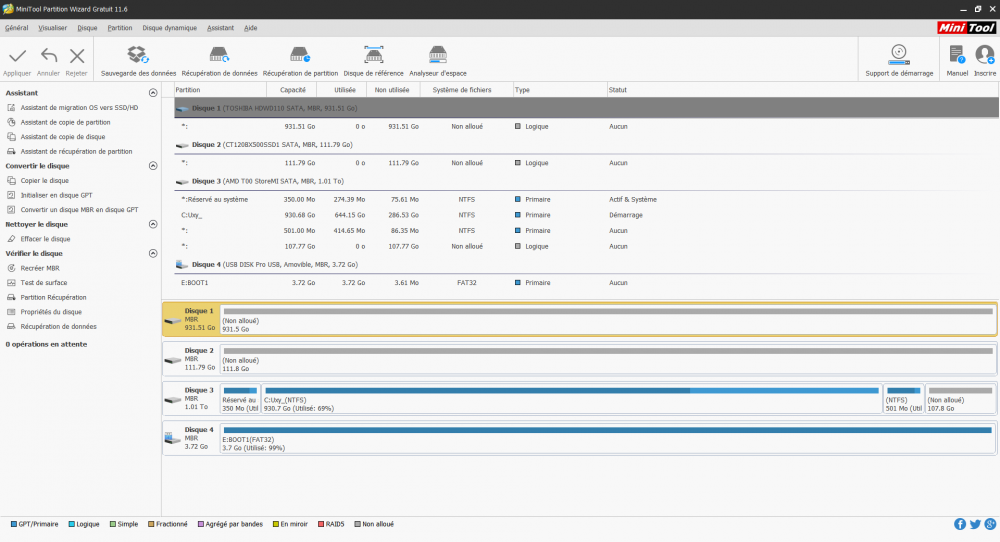Sort by Système de fichiers column header
The height and width of the screenshot is (542, 1000).
(467, 90)
